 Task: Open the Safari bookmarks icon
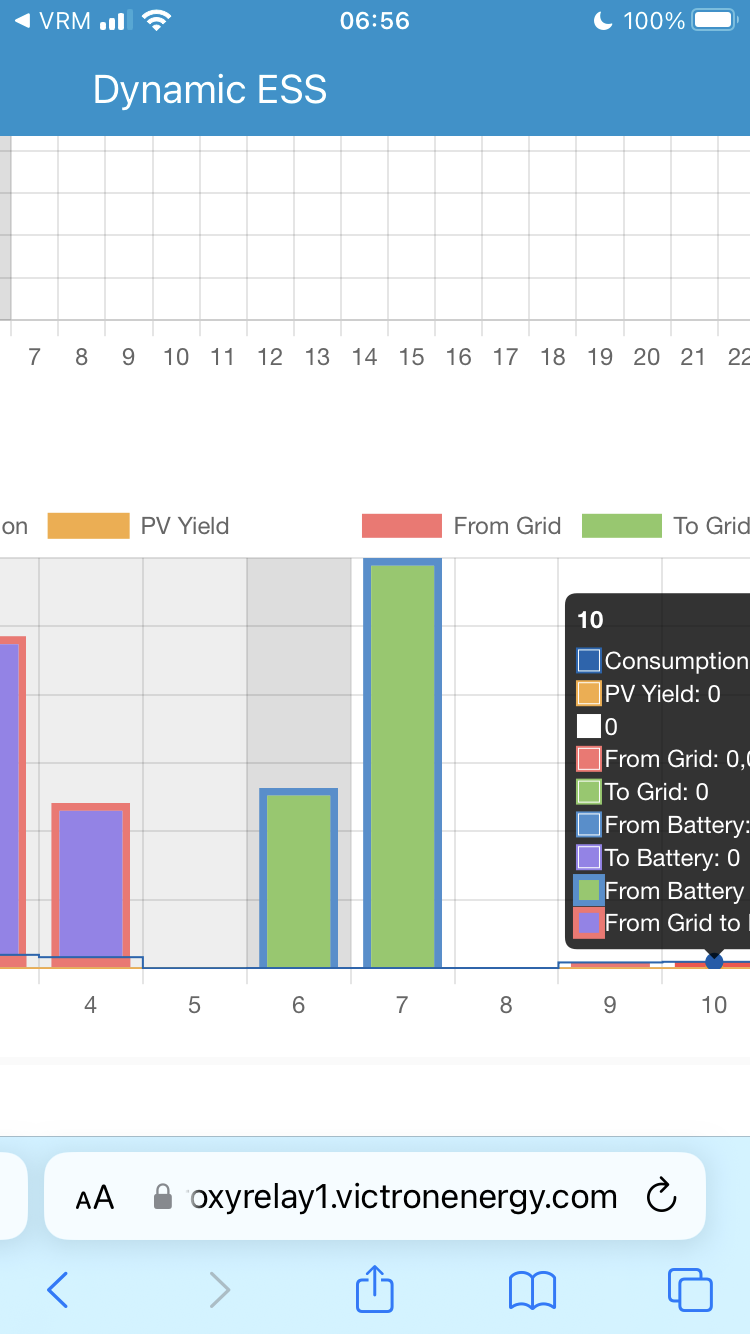click(x=532, y=1290)
